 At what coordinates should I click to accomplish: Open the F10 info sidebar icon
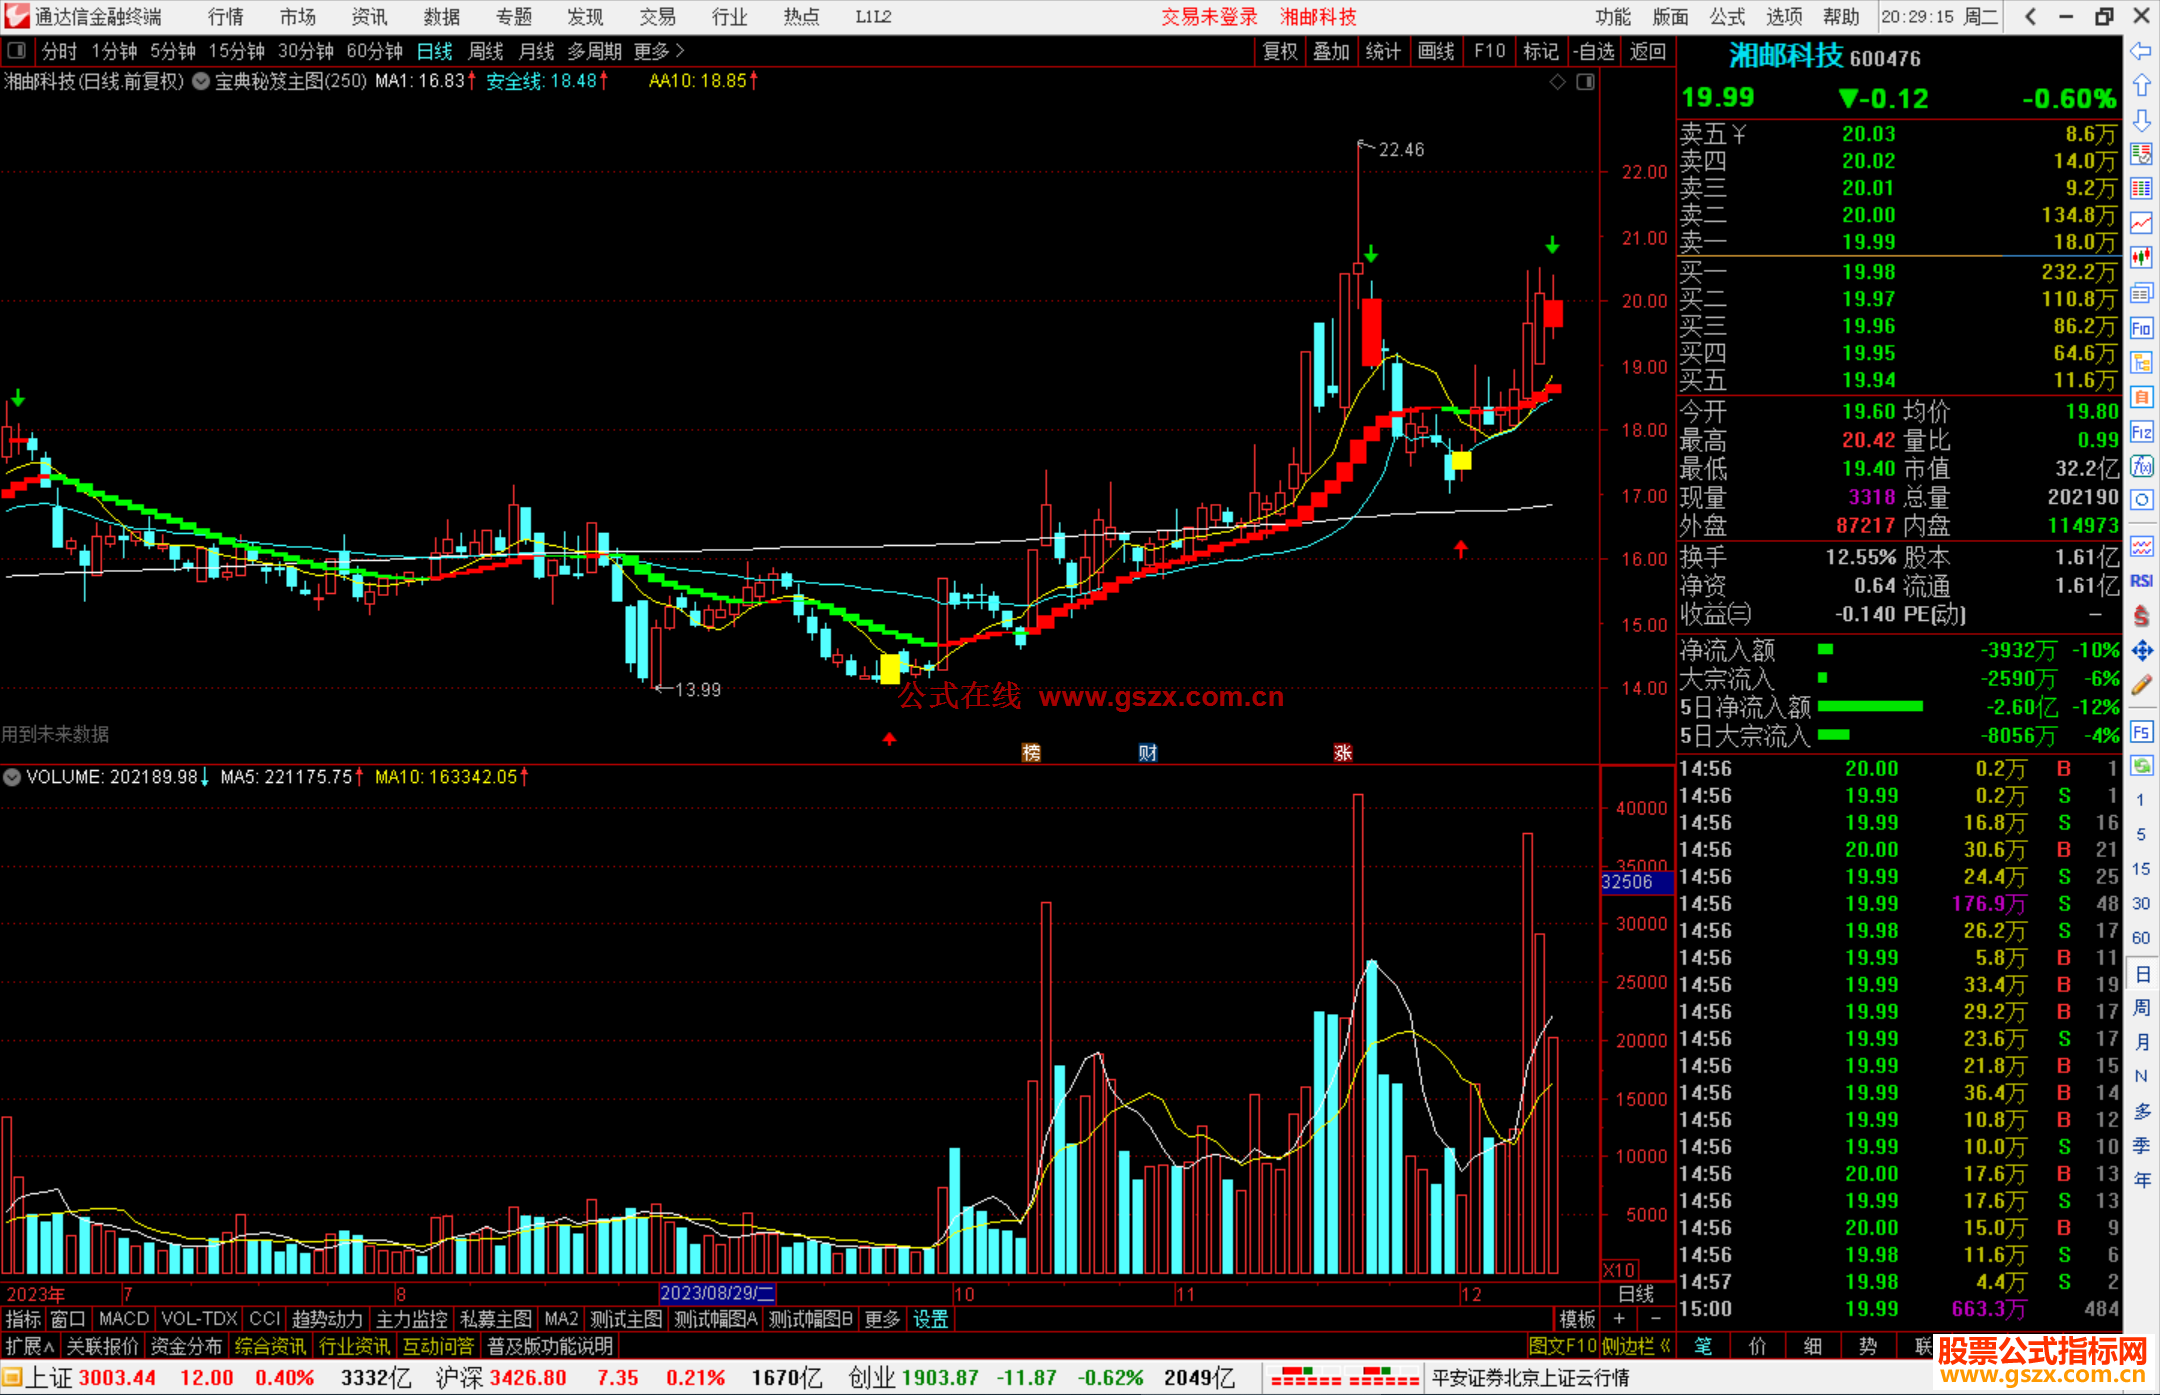click(2141, 328)
